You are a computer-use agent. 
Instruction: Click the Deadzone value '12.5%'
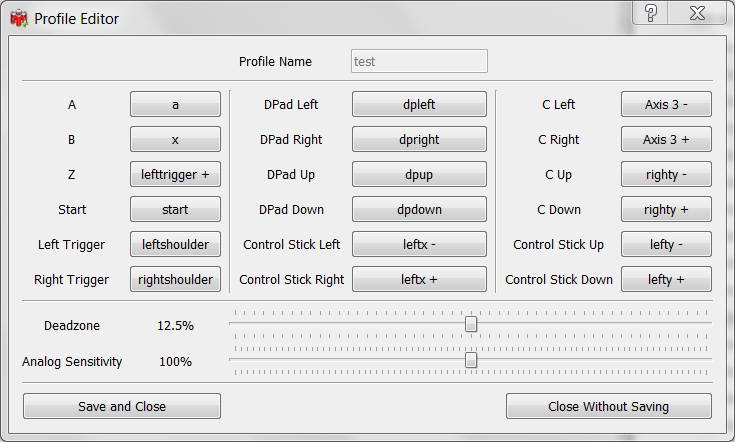[x=175, y=325]
